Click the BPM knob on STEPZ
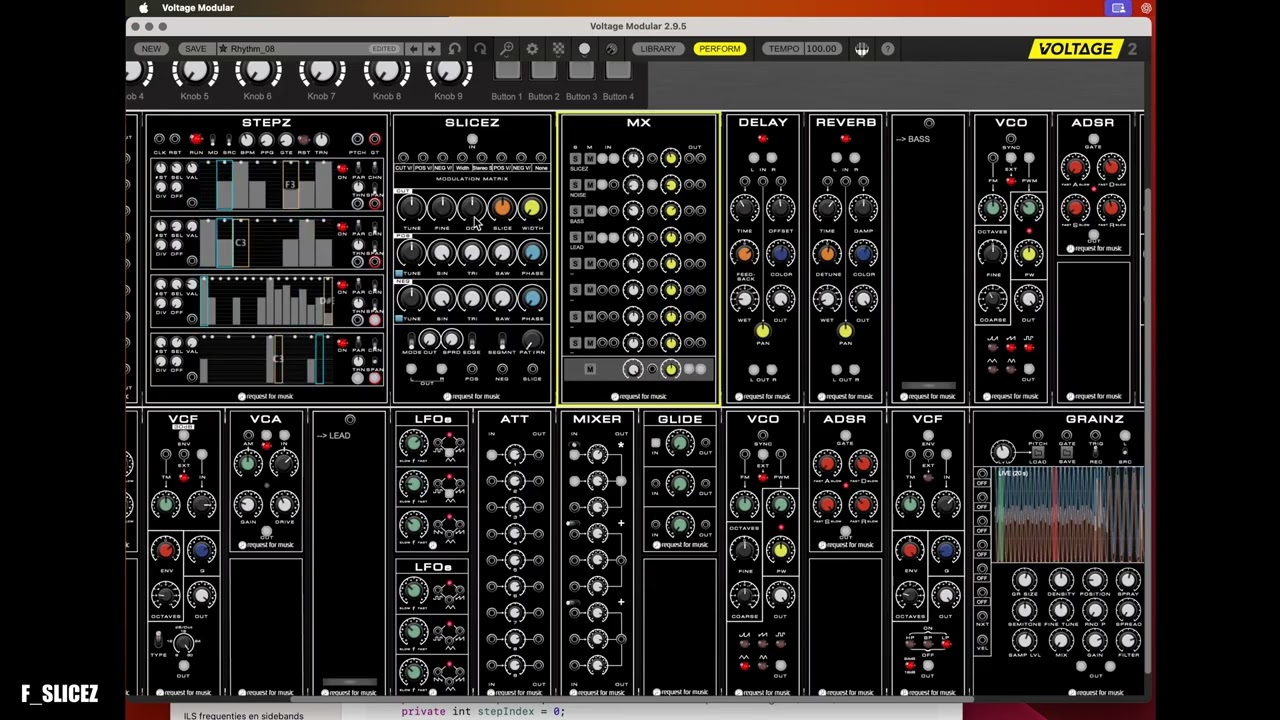 coord(246,140)
